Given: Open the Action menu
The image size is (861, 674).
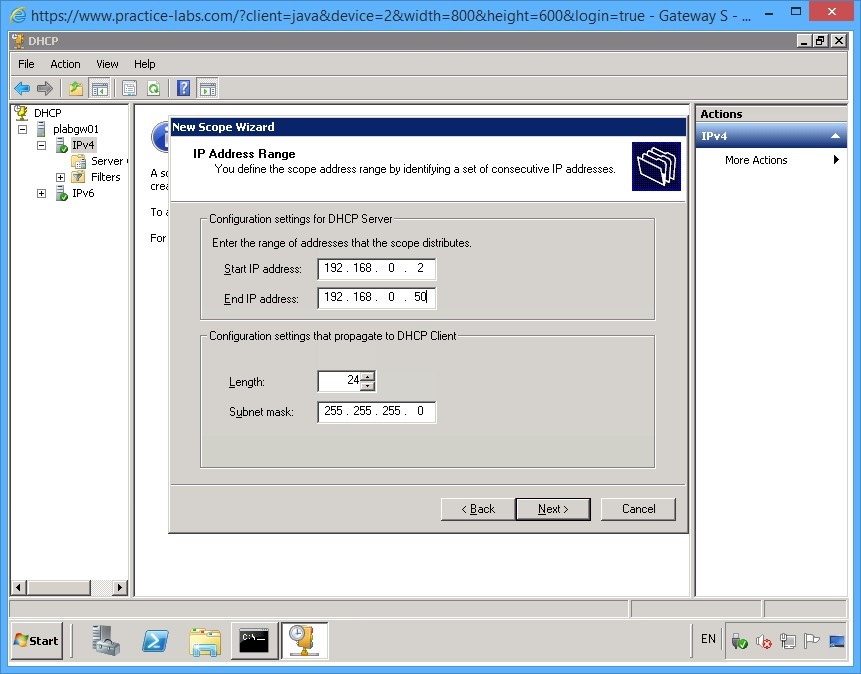Looking at the screenshot, I should (65, 63).
